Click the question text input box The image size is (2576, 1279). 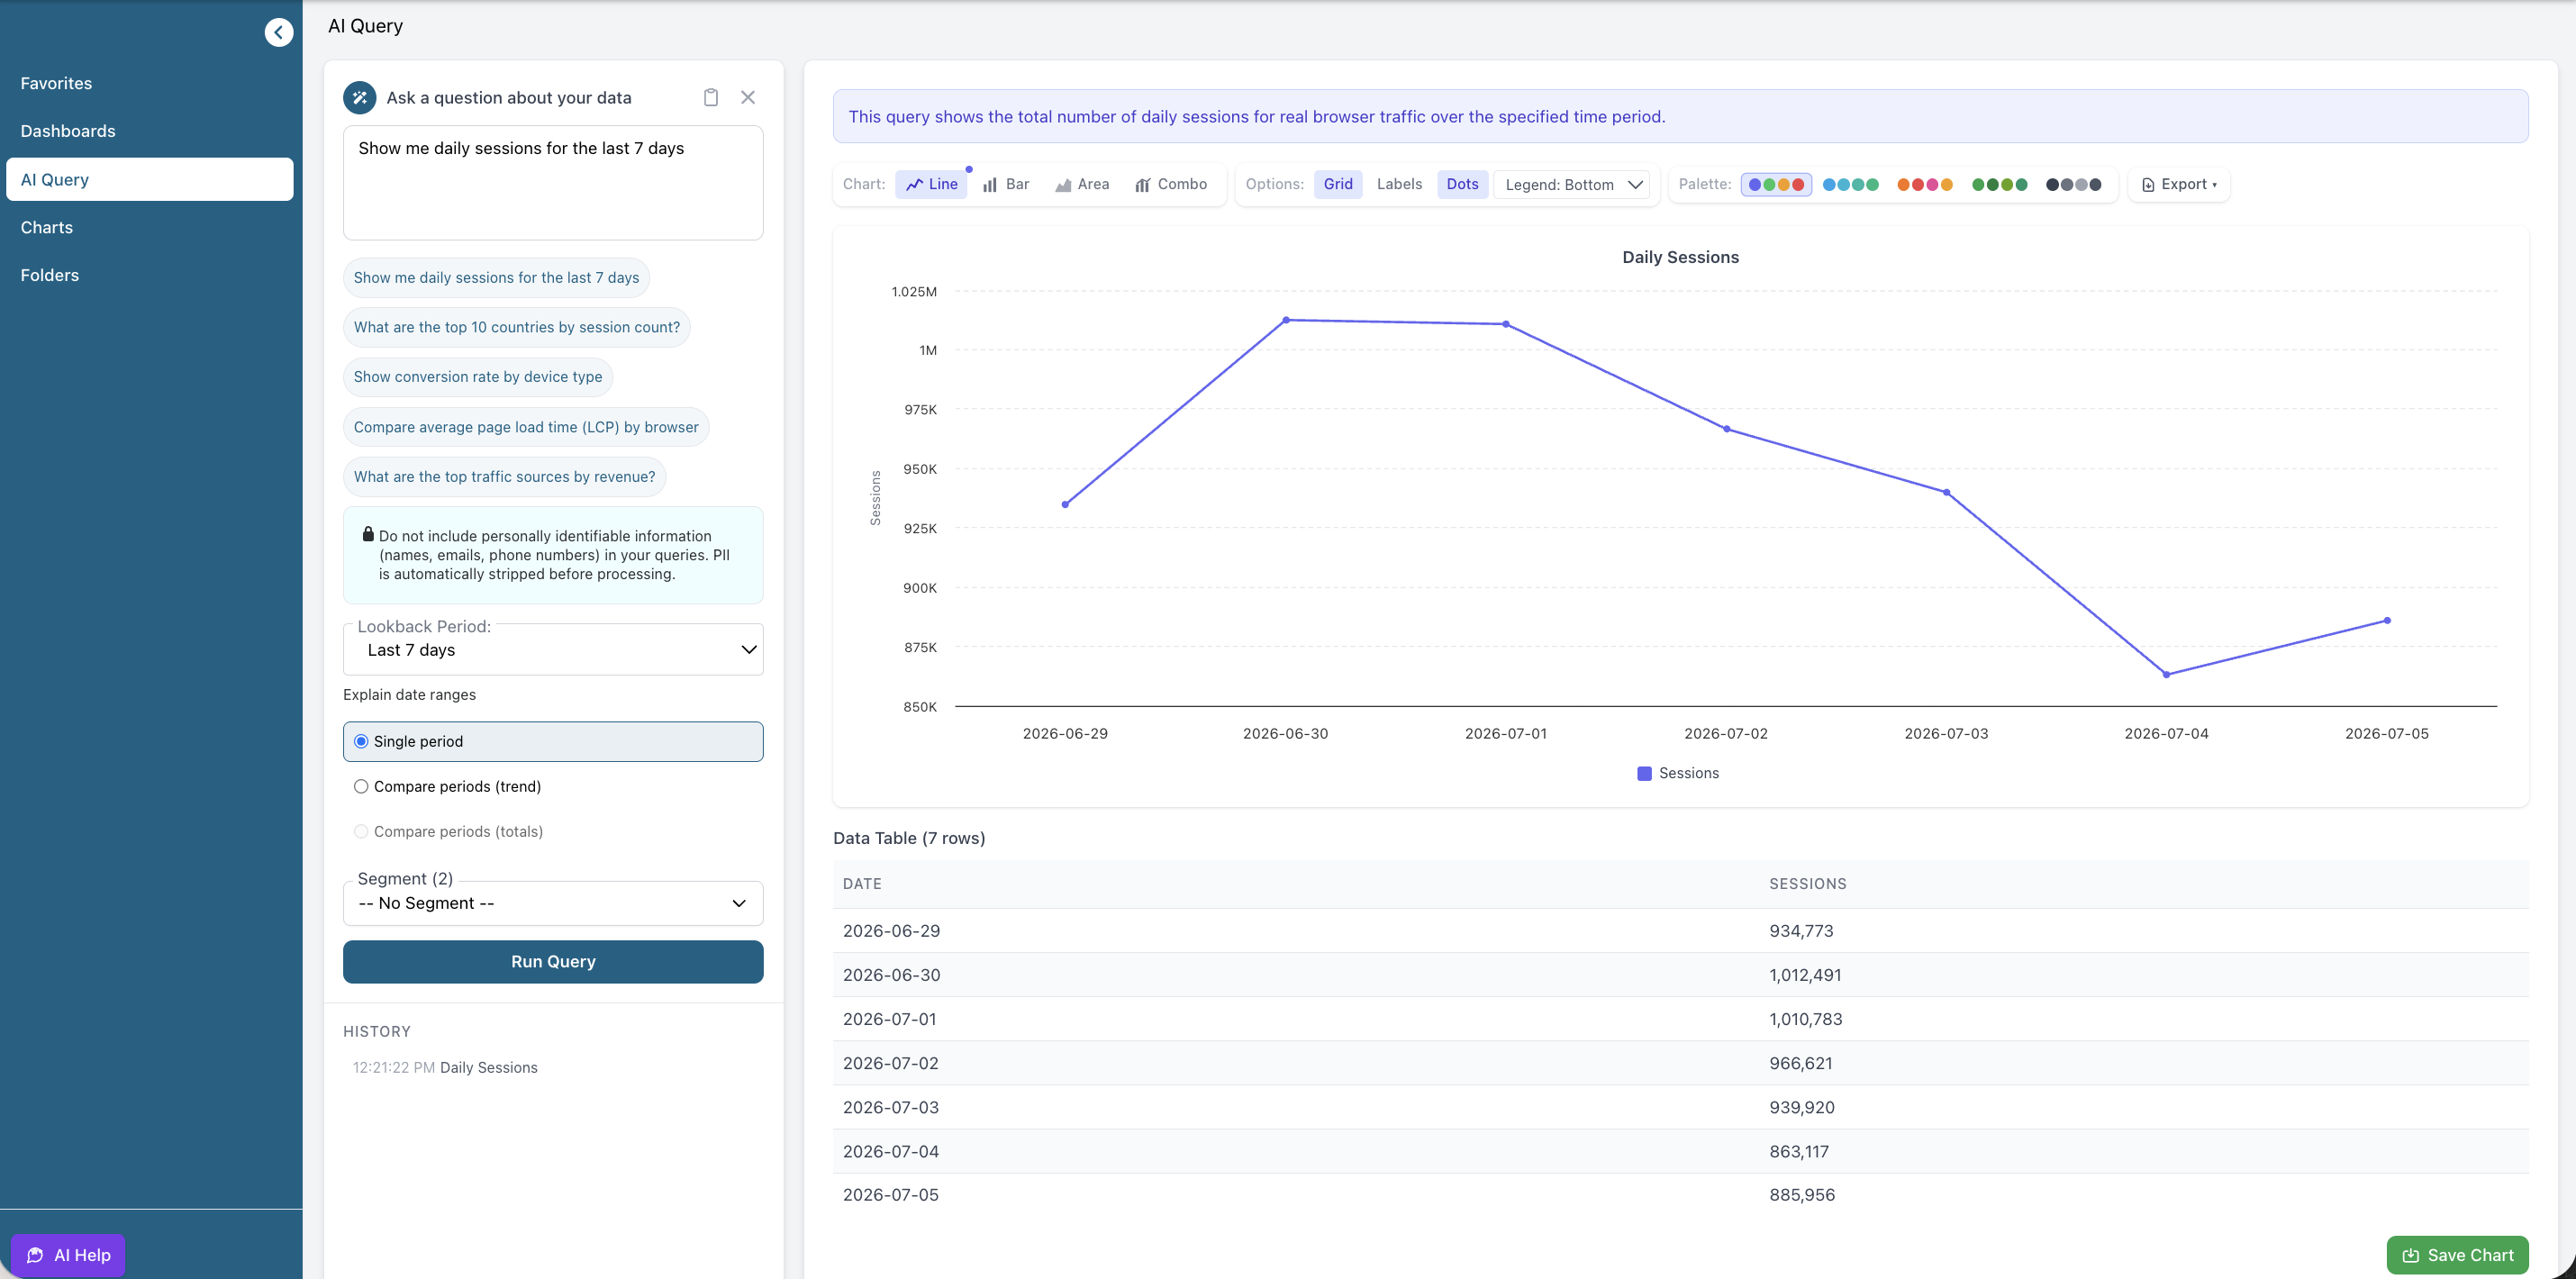(553, 183)
